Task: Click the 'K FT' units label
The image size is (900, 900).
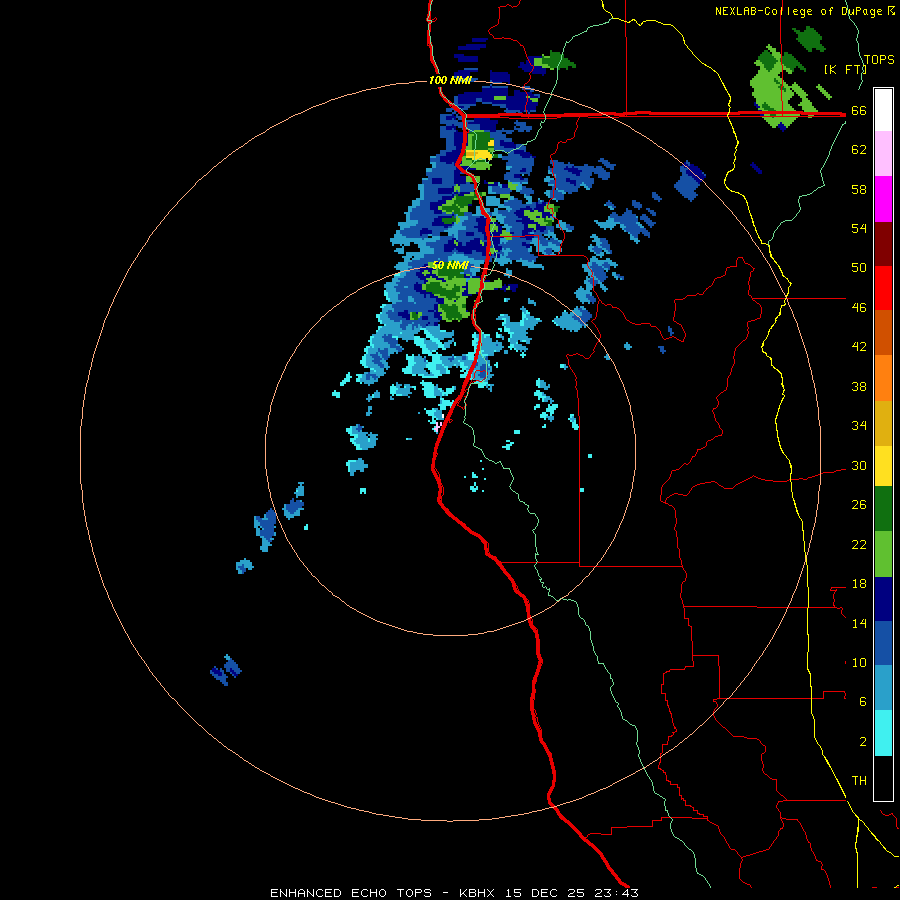Action: (845, 69)
